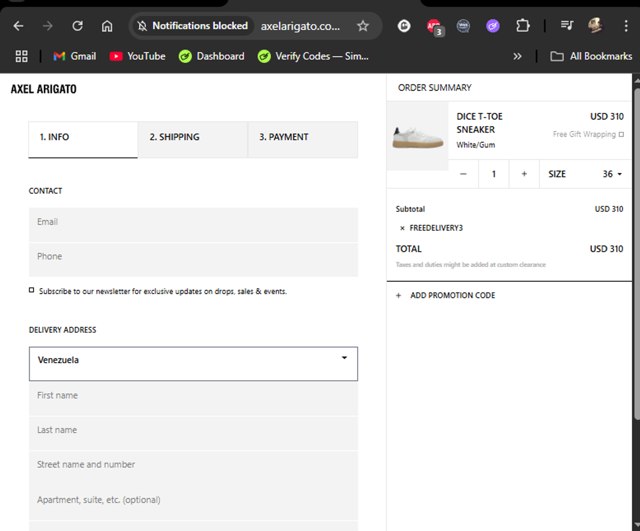Go back to the previous page

tap(18, 26)
